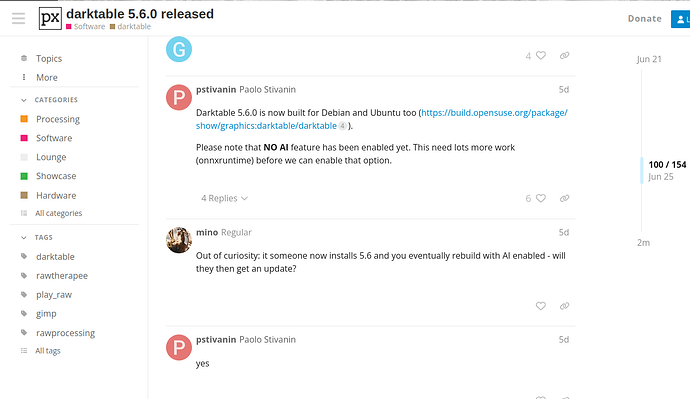690x399 pixels.
Task: Like the post showing 4 likes
Action: tap(540, 55)
